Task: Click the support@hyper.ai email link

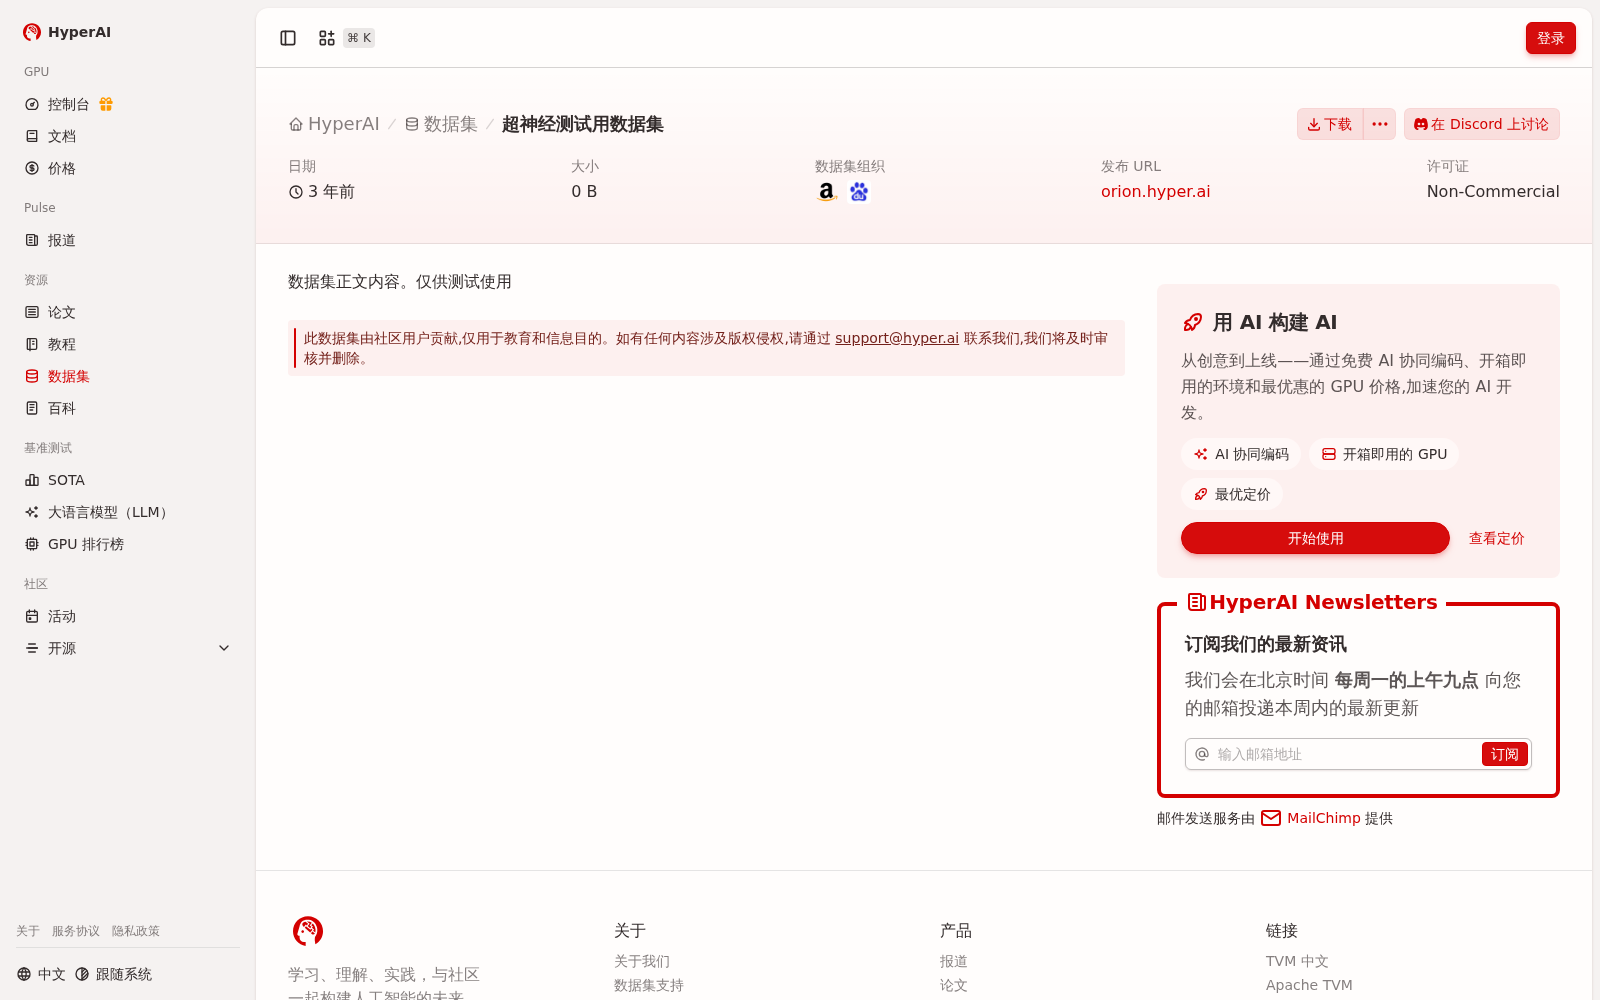Action: [897, 338]
